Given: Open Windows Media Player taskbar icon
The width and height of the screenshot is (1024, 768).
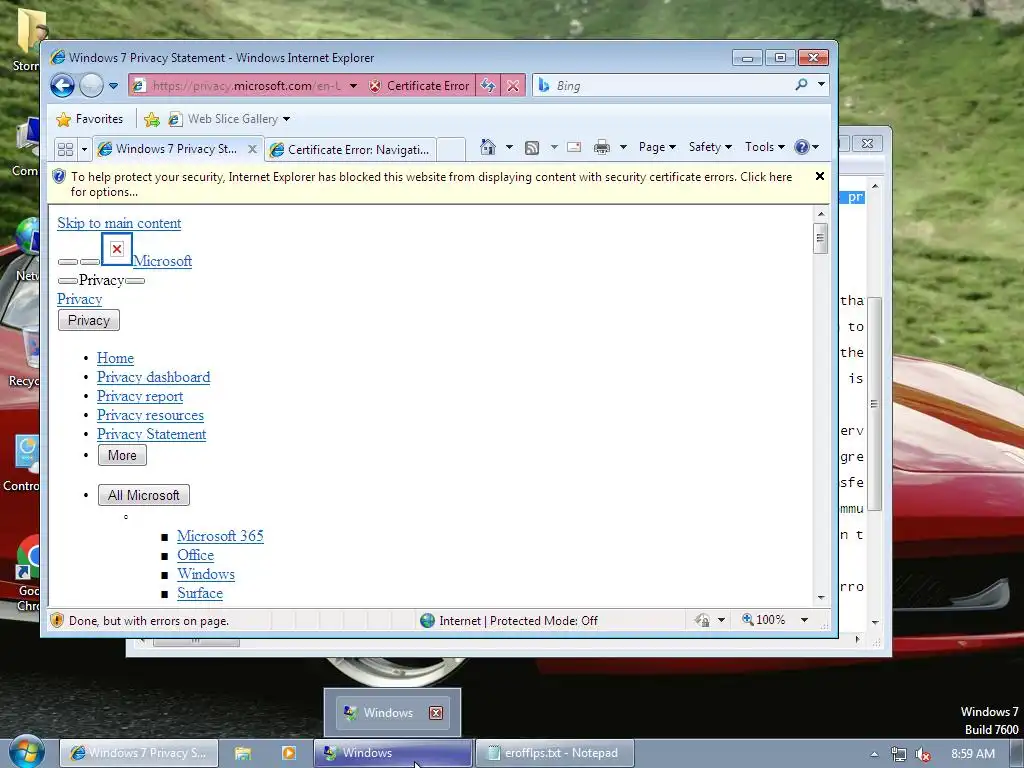Looking at the screenshot, I should 289,753.
